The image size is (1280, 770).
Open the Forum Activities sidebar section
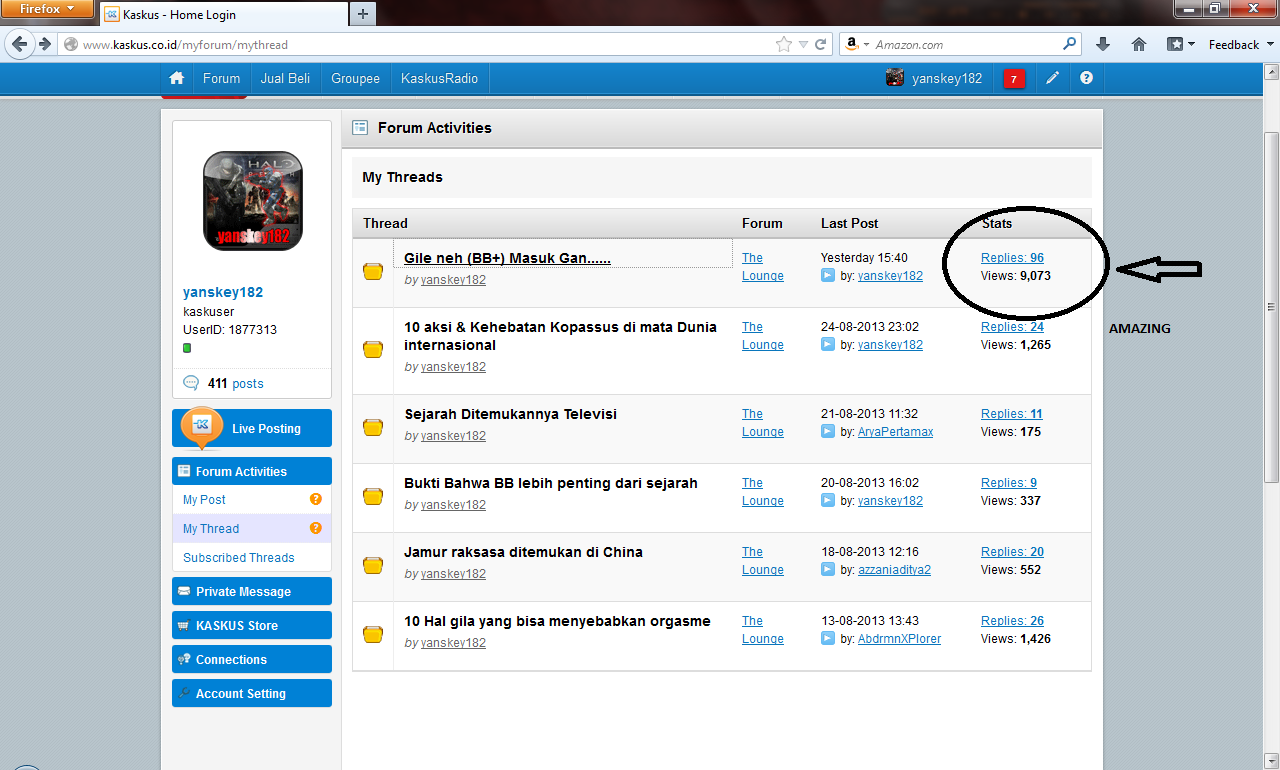252,471
